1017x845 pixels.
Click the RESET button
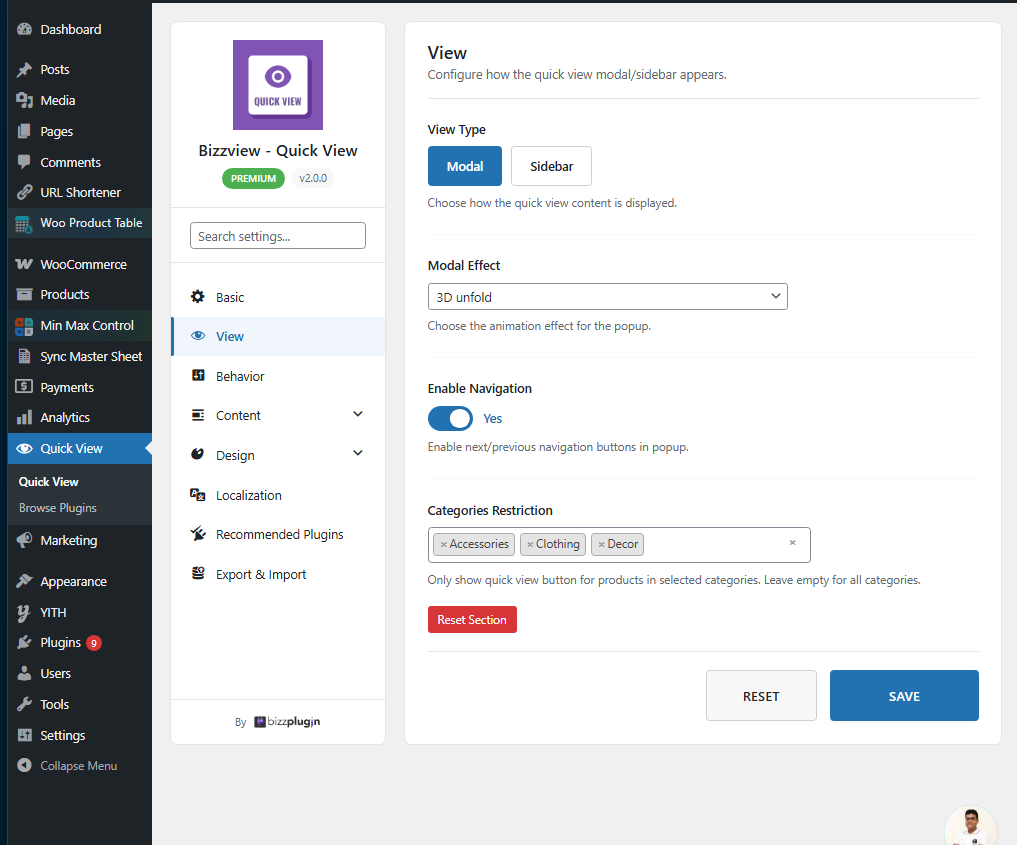tap(761, 696)
